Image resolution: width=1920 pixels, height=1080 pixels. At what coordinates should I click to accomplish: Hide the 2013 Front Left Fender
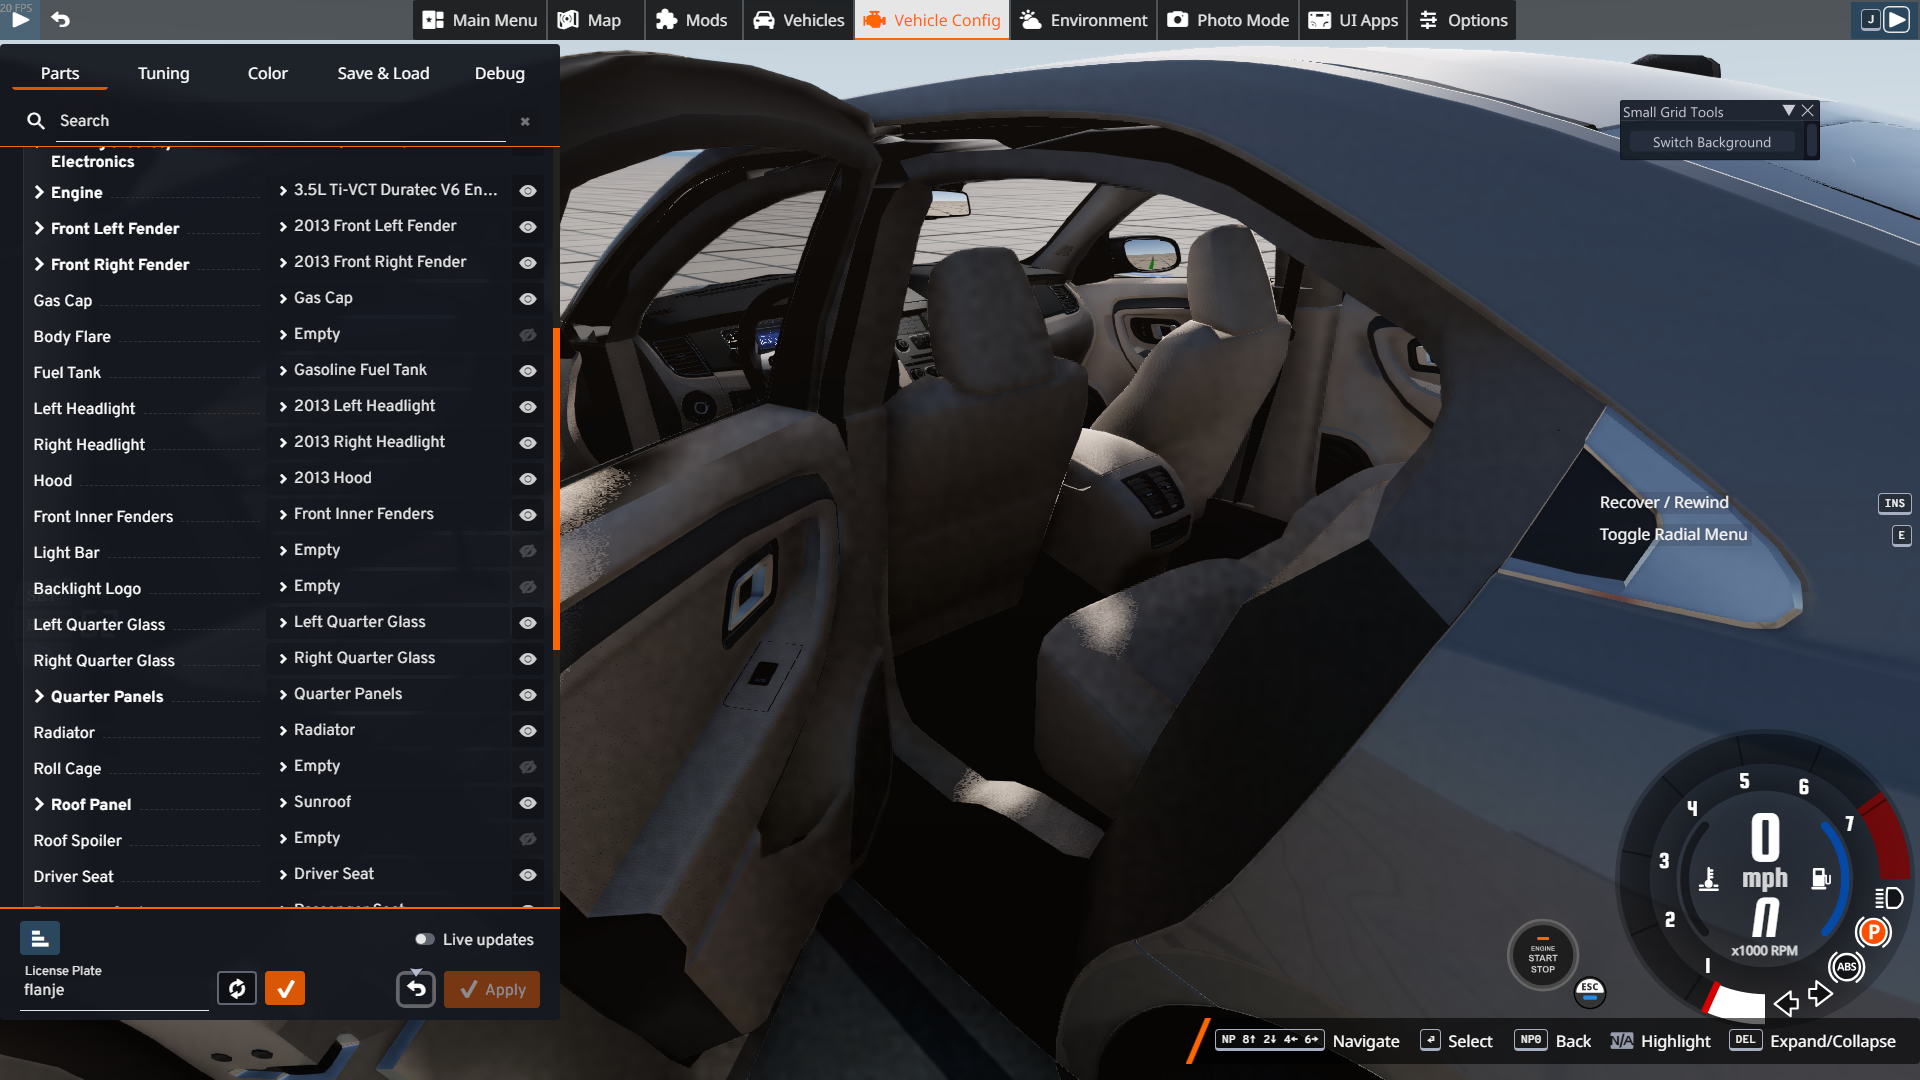[528, 227]
